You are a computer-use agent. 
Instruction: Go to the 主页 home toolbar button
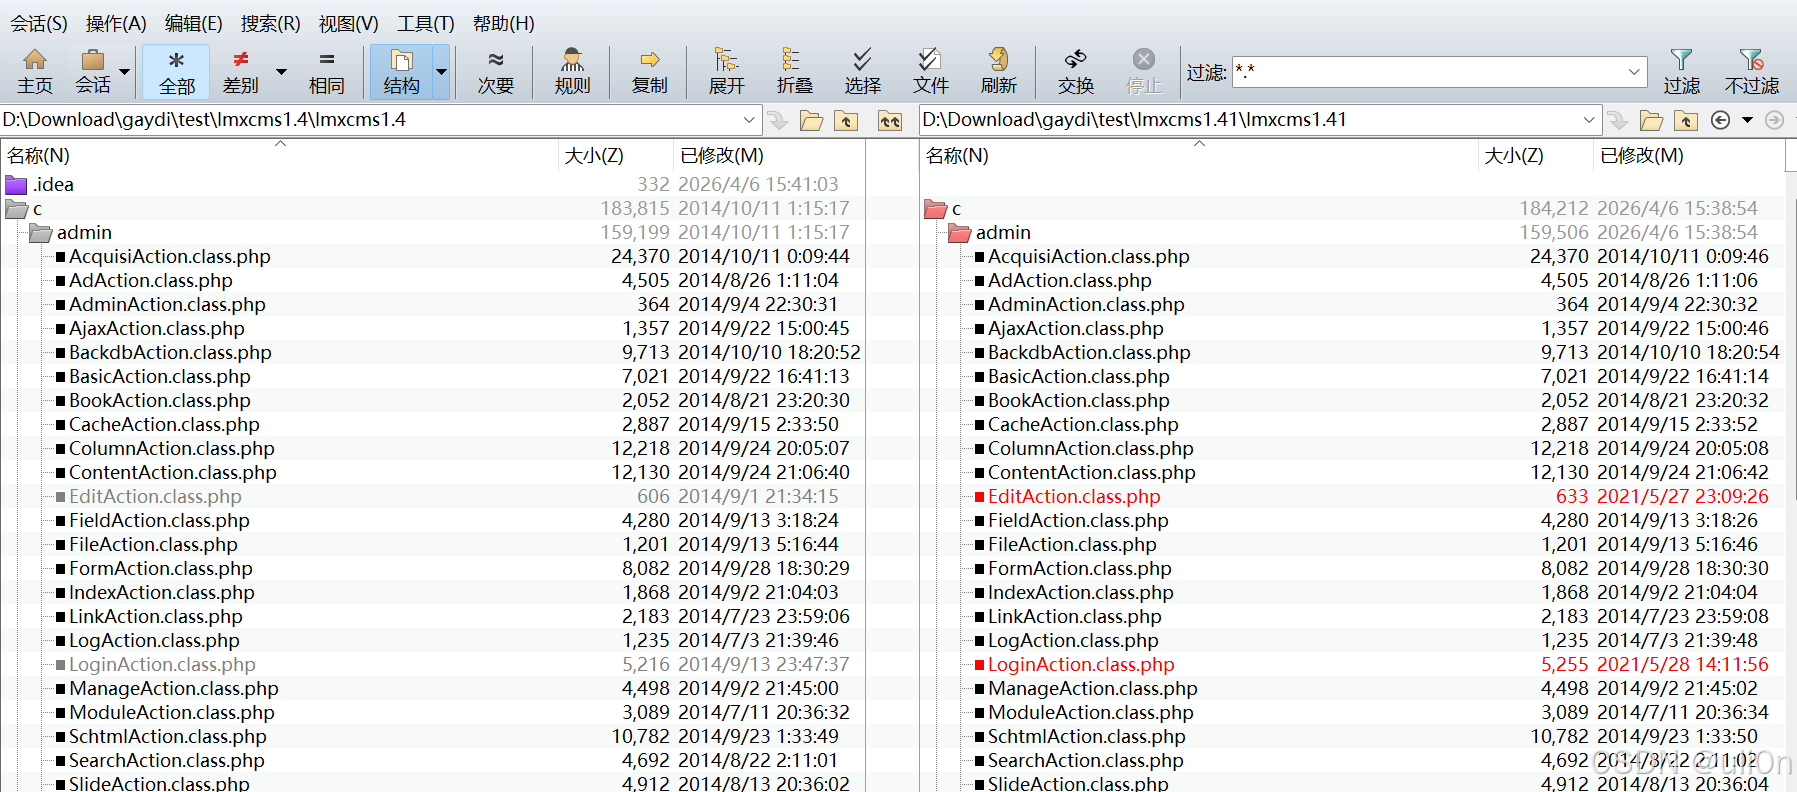click(35, 72)
